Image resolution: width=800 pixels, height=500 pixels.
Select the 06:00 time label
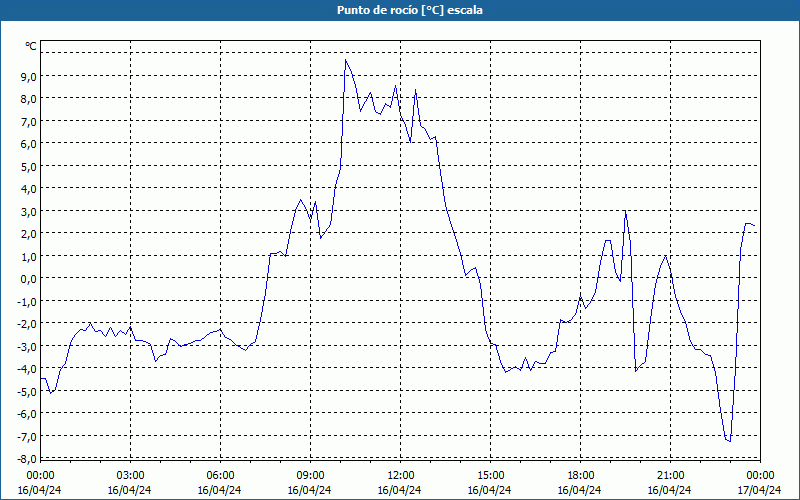(220, 476)
